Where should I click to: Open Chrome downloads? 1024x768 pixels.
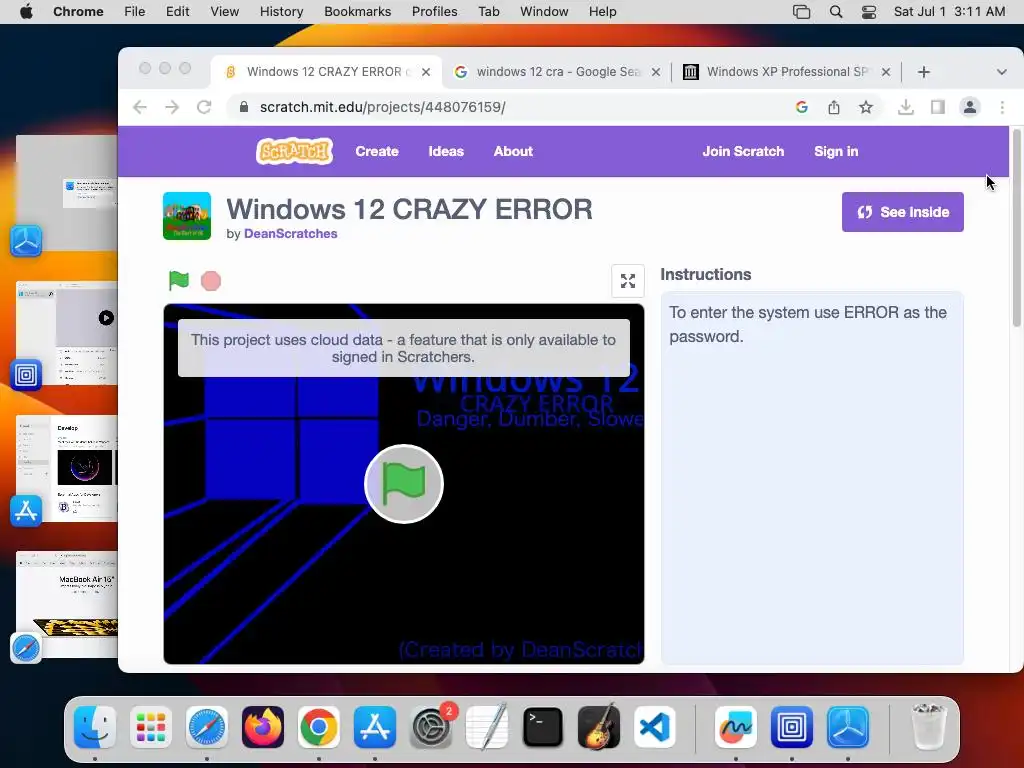tap(906, 107)
